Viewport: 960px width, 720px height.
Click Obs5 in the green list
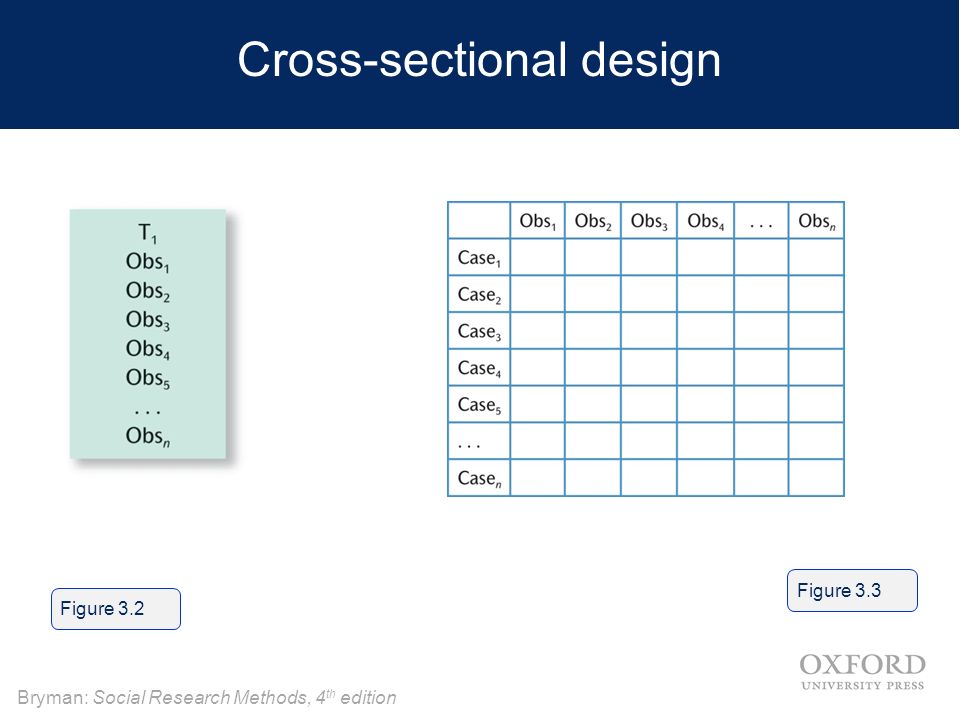[148, 378]
